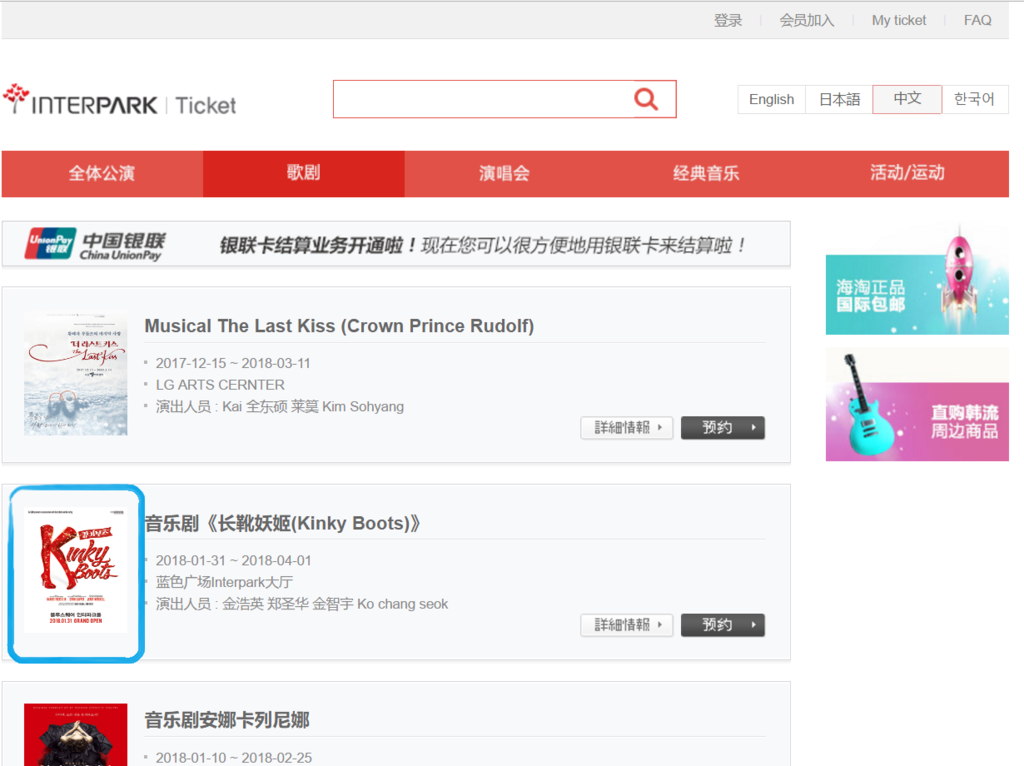View 詳細情報 for Kinky Boots
The height and width of the screenshot is (766, 1024).
(627, 625)
